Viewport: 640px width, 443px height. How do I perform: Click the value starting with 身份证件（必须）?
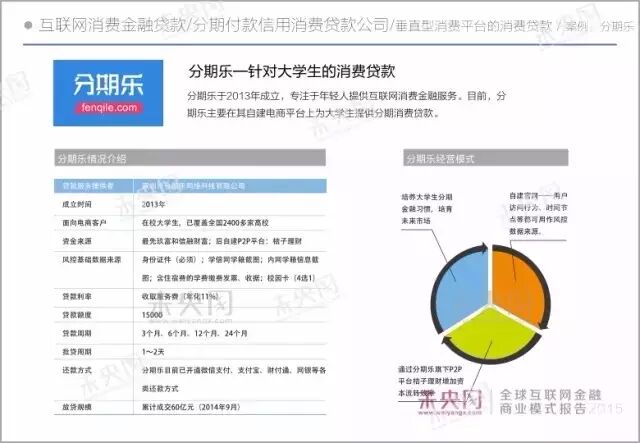click(230, 269)
